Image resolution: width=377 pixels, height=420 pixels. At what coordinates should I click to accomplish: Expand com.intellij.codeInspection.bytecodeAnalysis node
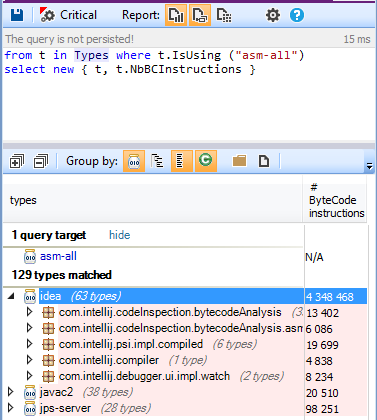pyautogui.click(x=29, y=312)
